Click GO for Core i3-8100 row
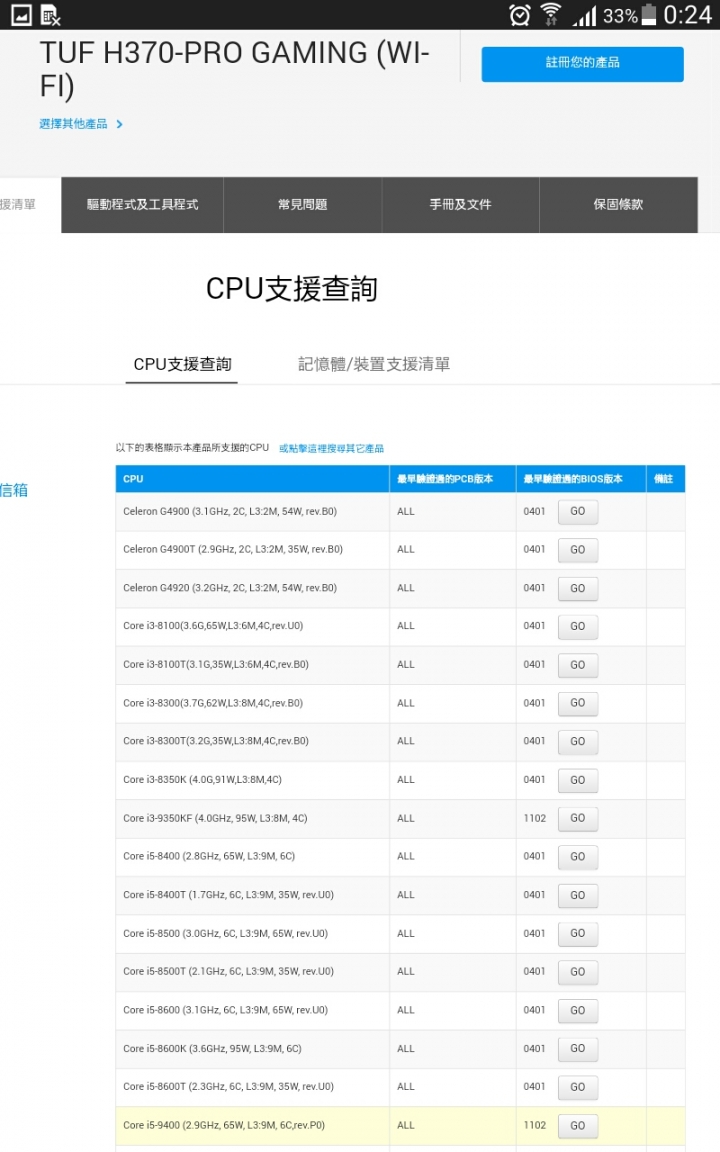 578,627
